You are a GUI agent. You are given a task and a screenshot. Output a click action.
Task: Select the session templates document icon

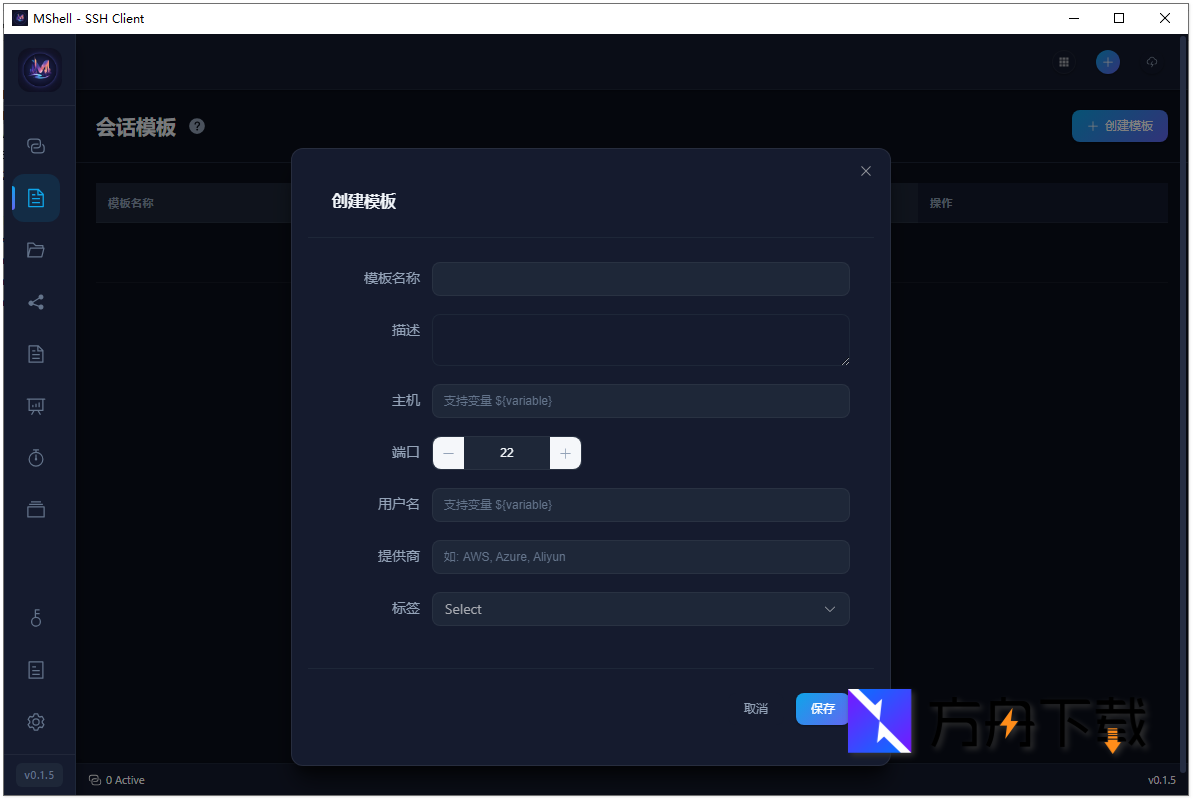point(36,198)
